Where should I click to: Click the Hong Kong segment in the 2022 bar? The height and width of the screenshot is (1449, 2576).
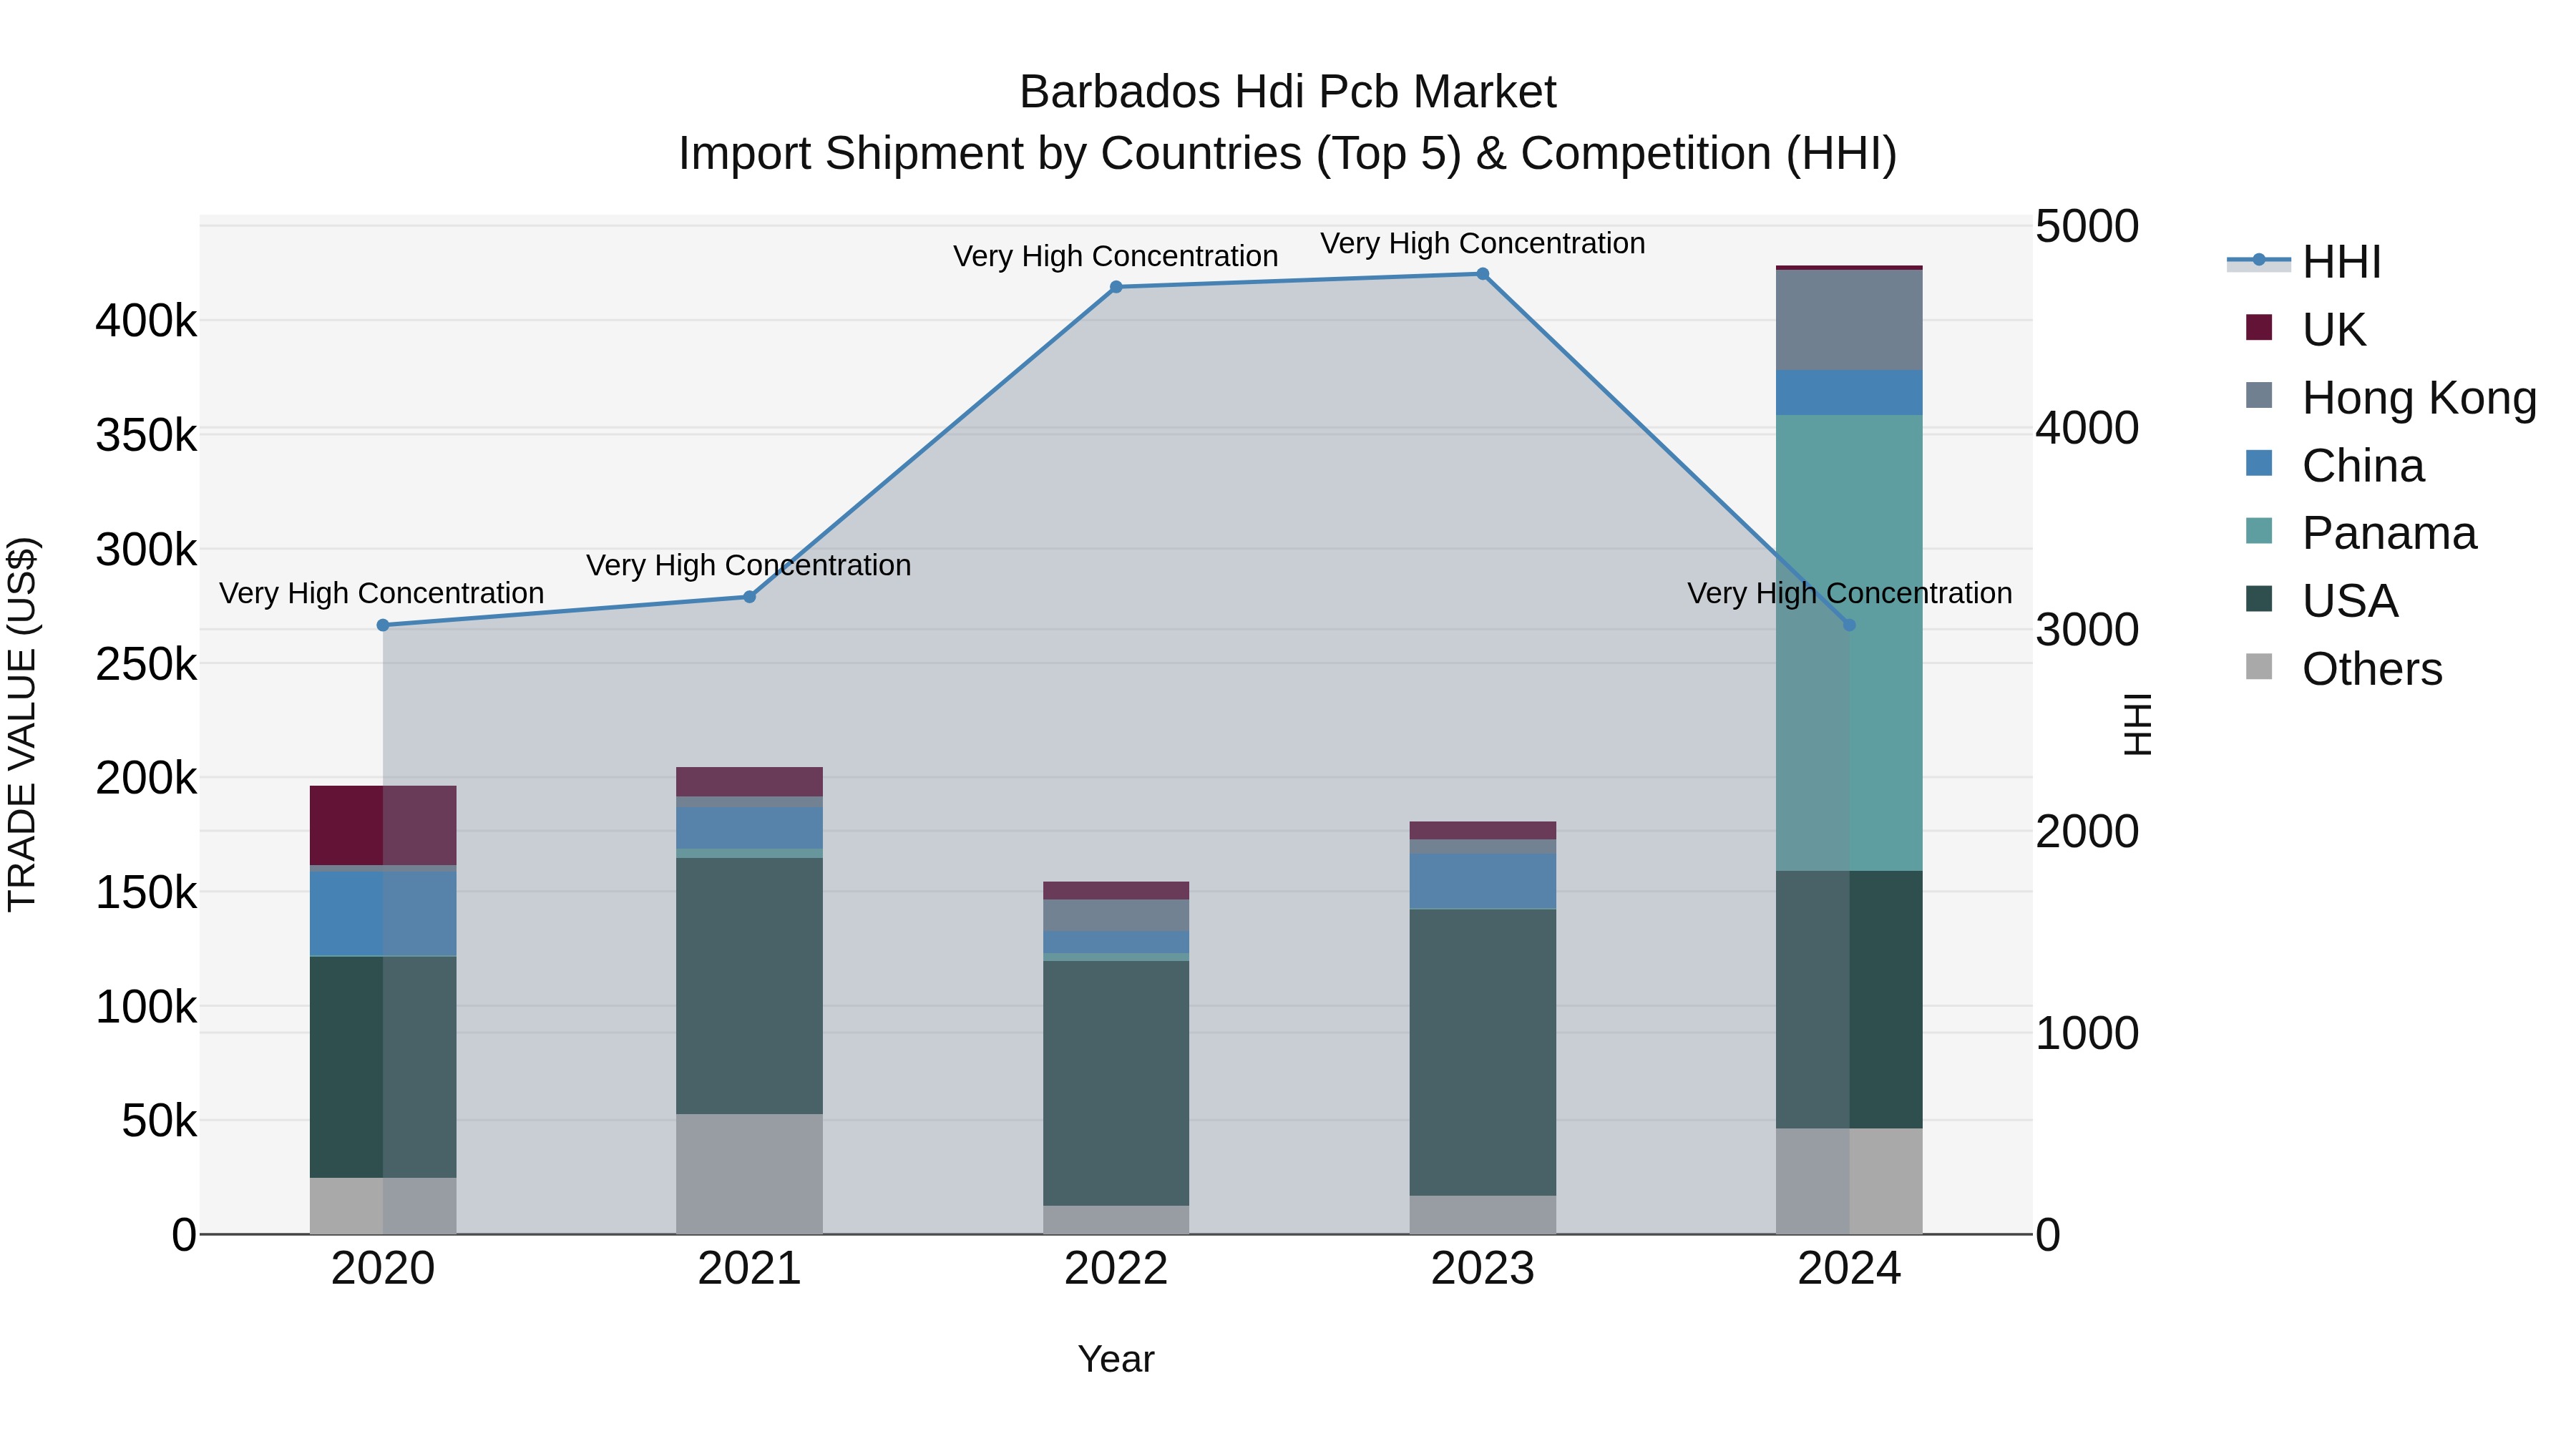point(1116,916)
